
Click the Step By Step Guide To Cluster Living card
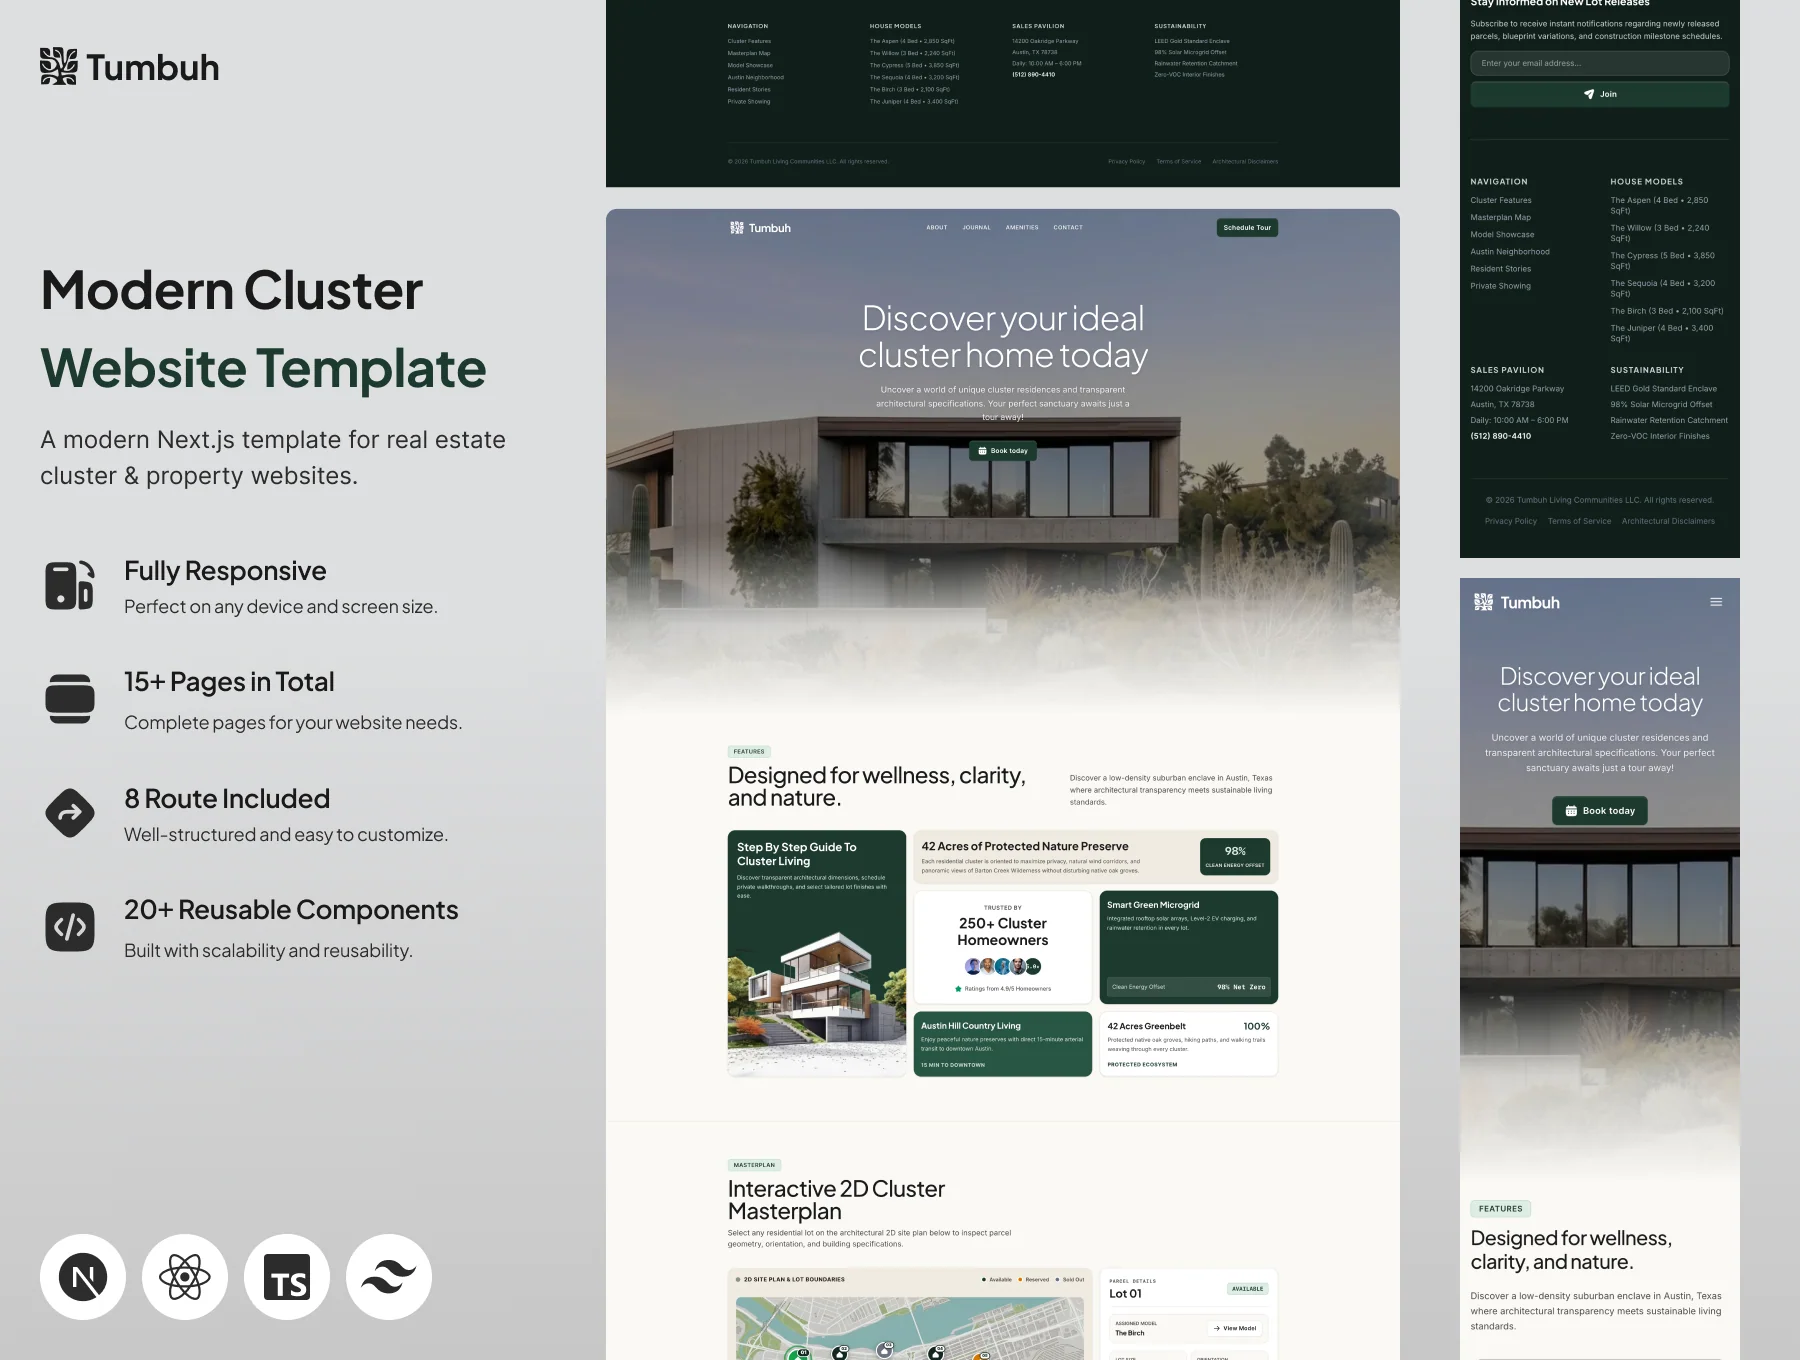click(817, 953)
